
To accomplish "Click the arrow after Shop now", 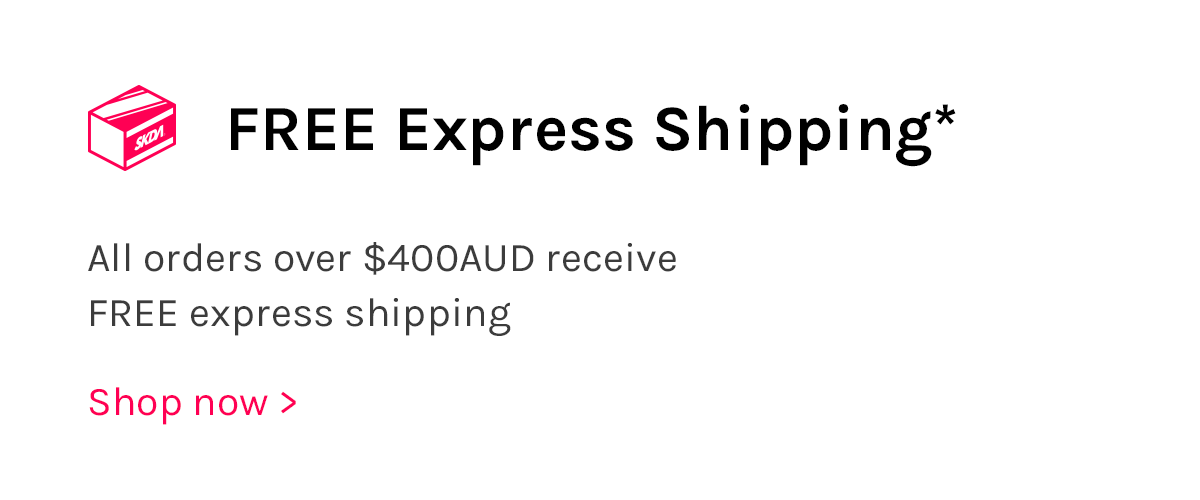I will tap(288, 403).
